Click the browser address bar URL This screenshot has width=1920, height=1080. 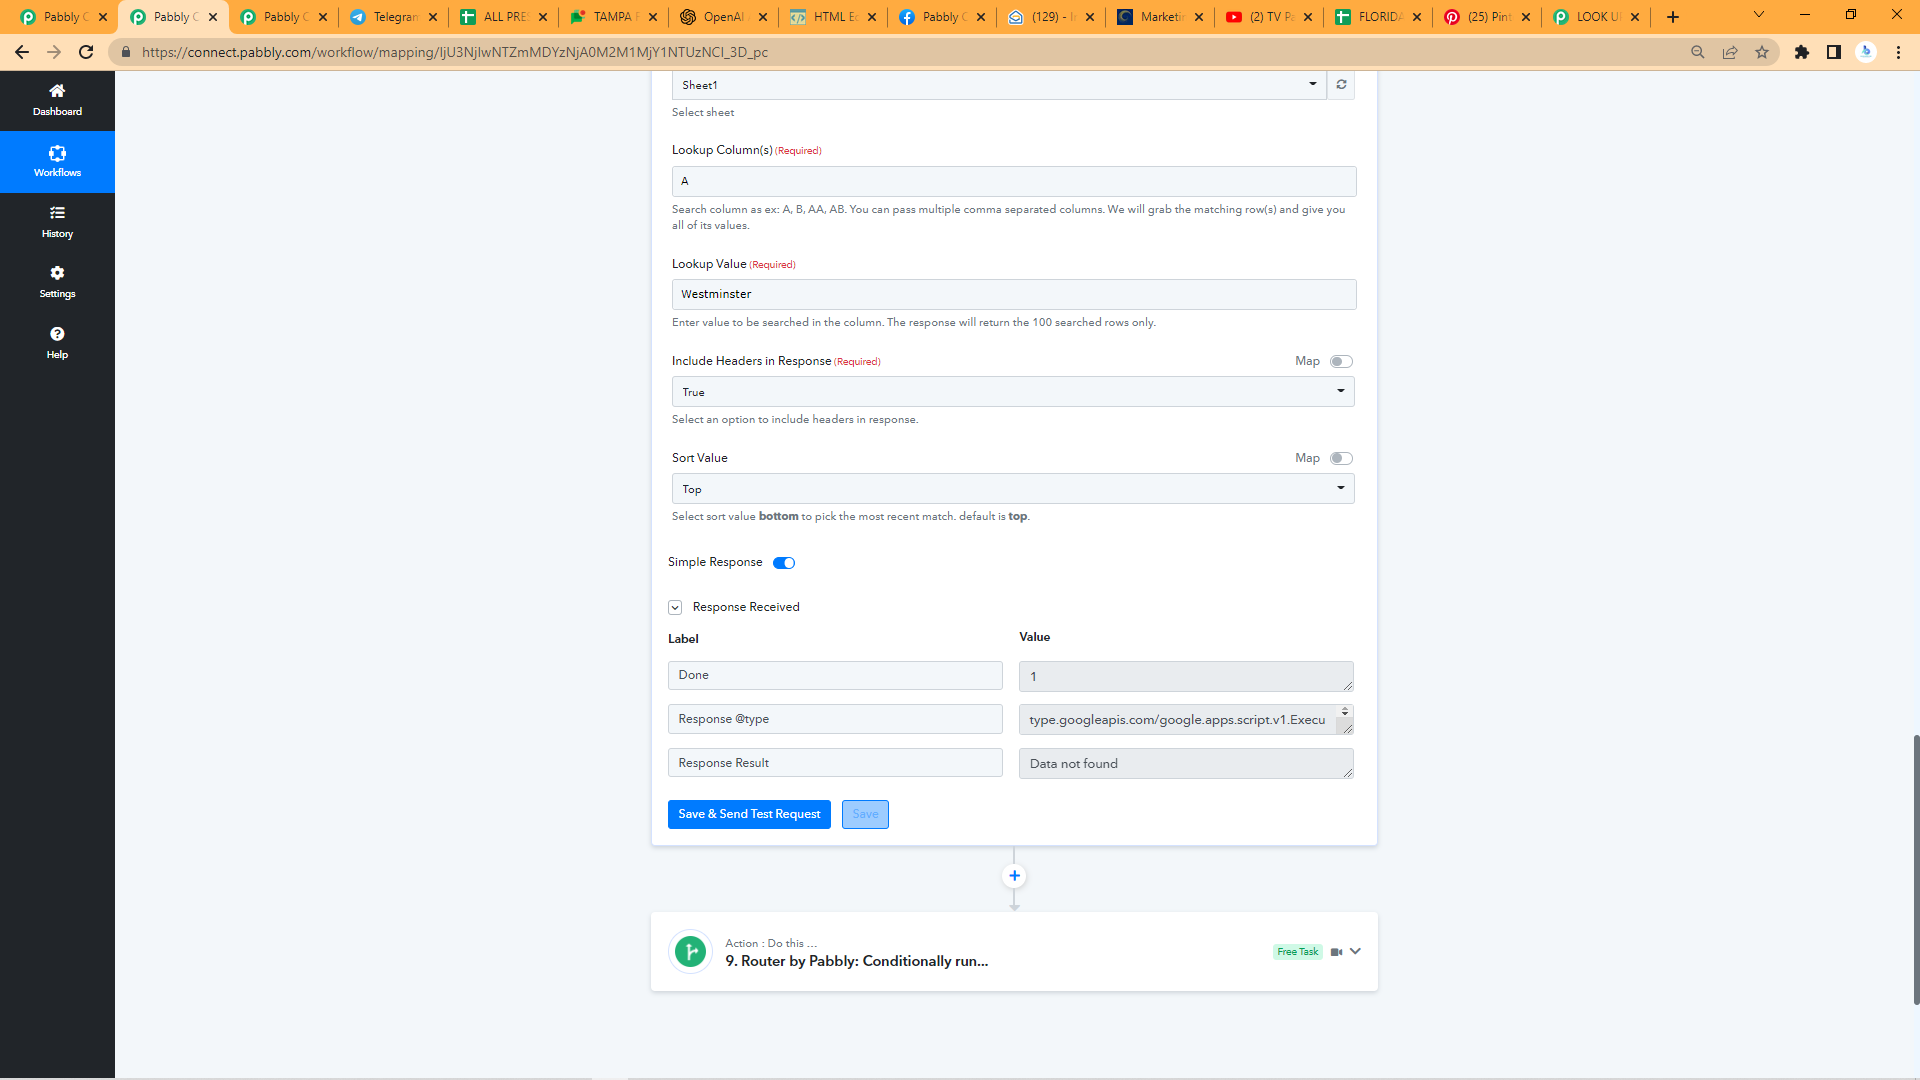[x=455, y=52]
